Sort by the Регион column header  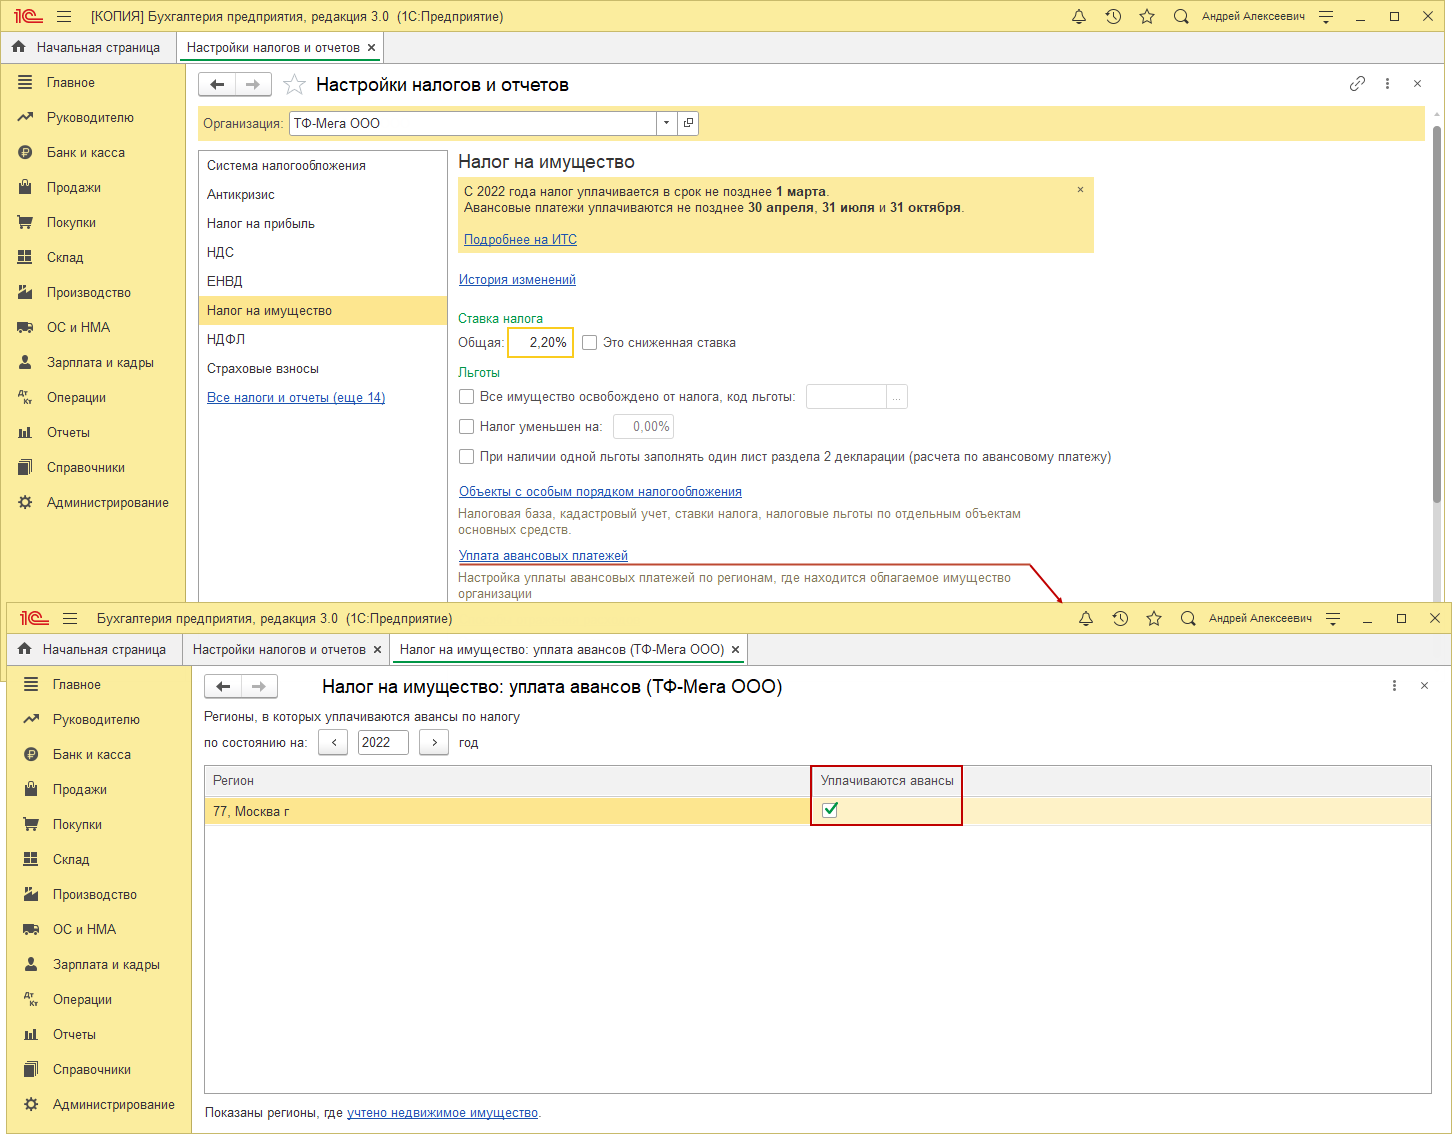pyautogui.click(x=508, y=781)
